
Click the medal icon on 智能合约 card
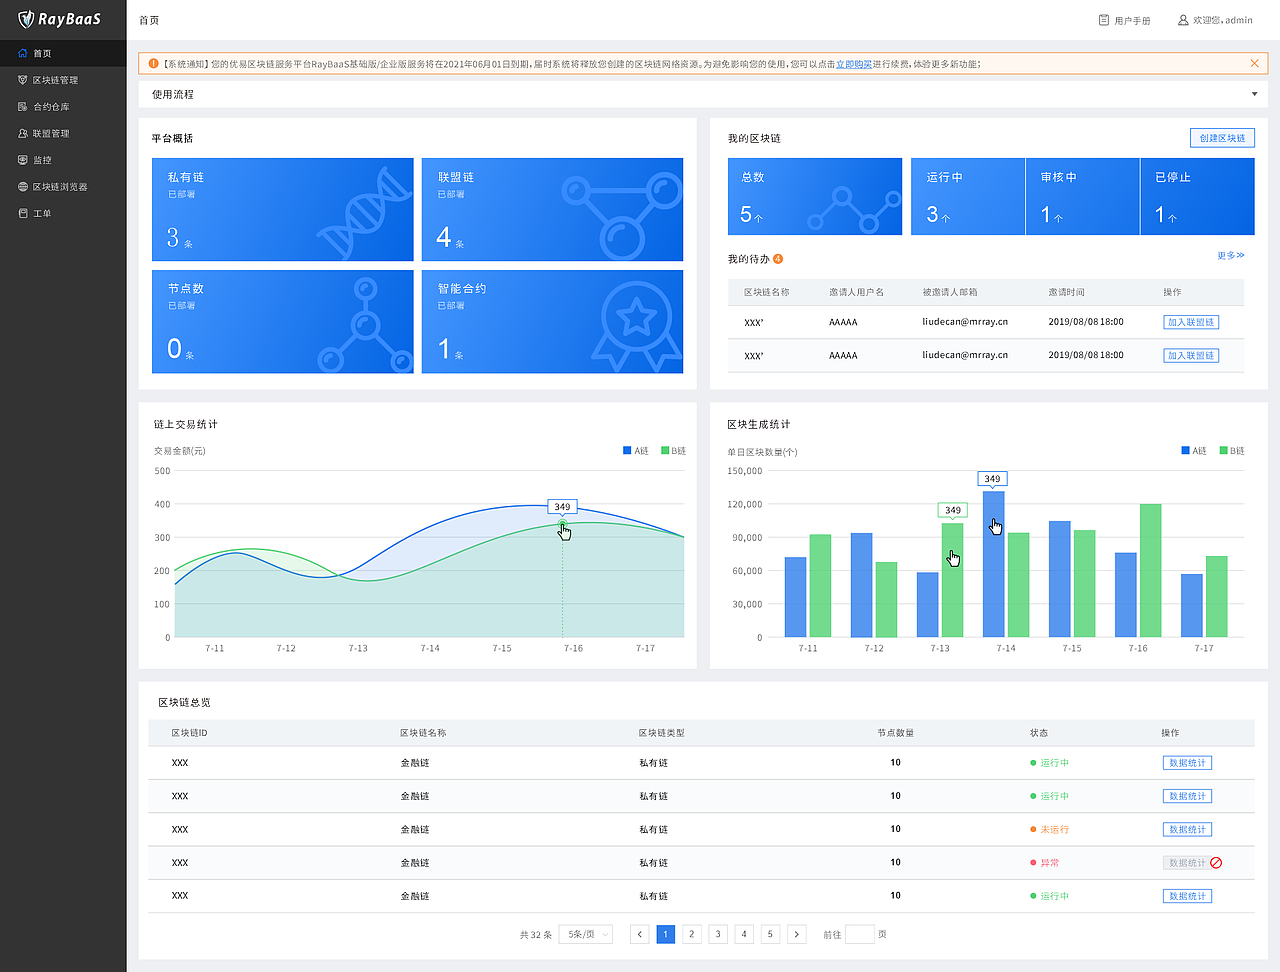(x=636, y=325)
